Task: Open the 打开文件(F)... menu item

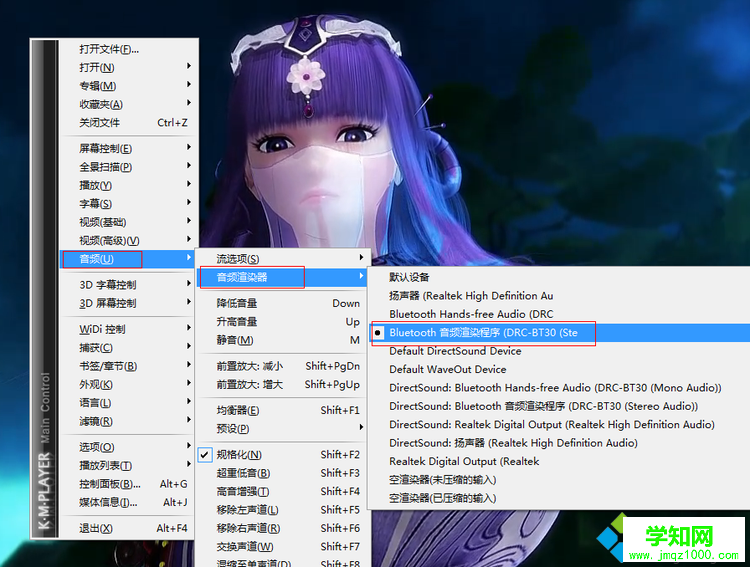Action: (x=128, y=49)
